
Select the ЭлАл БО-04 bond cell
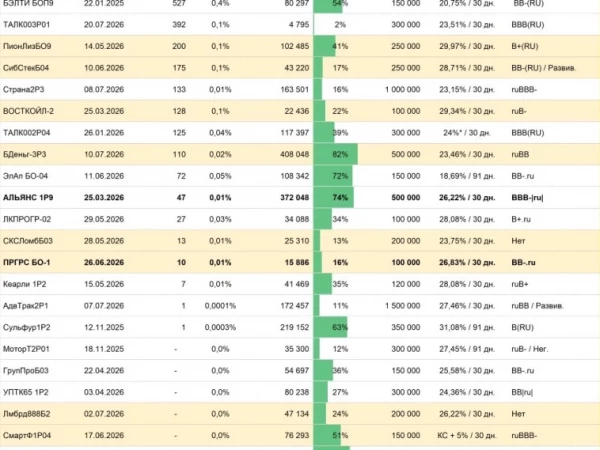point(25,176)
